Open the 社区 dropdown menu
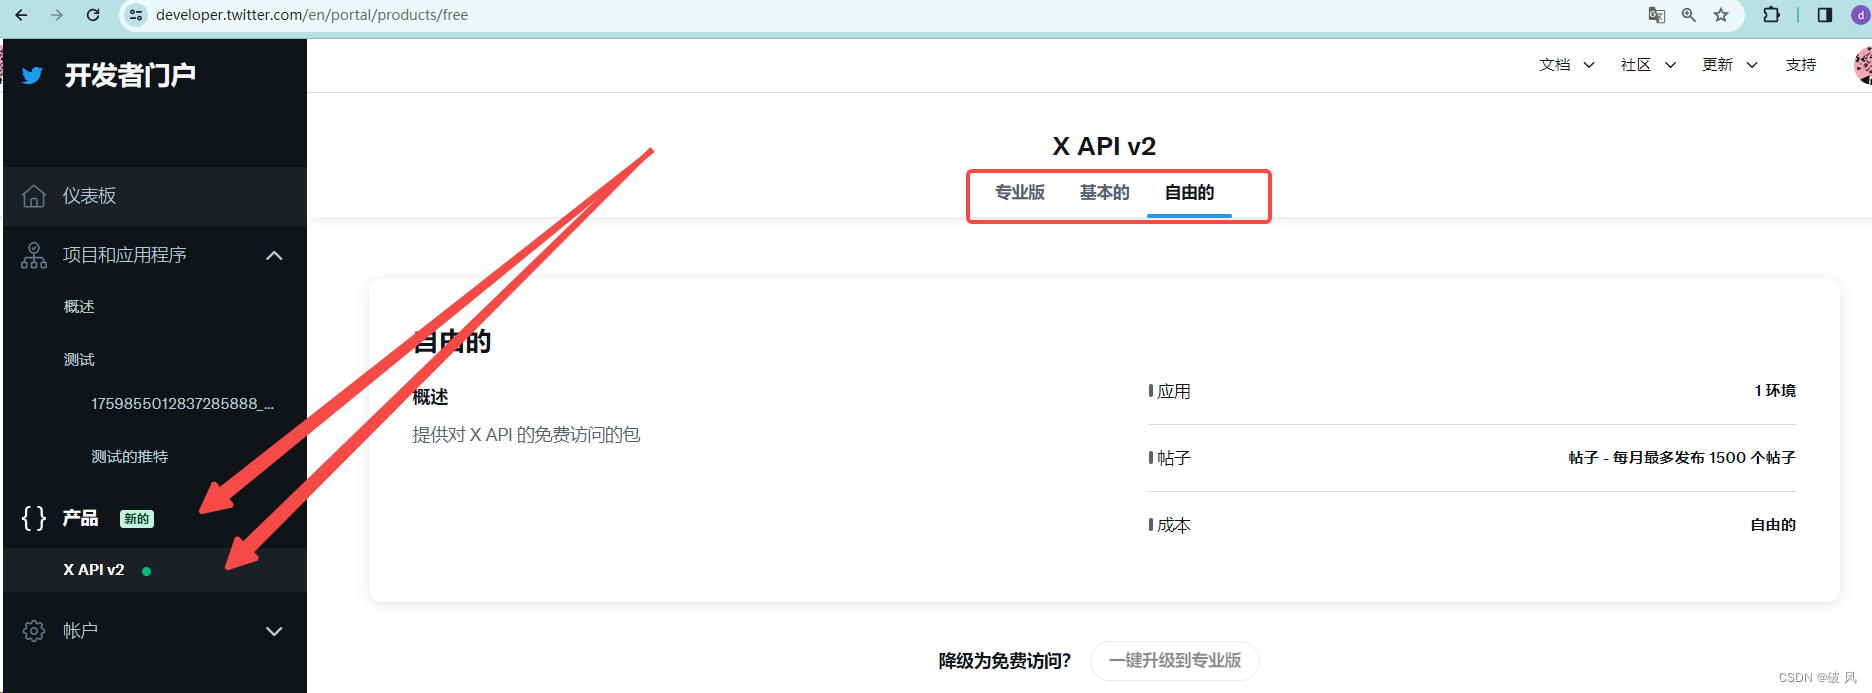Screen dimensions: 1872x693 point(1648,65)
